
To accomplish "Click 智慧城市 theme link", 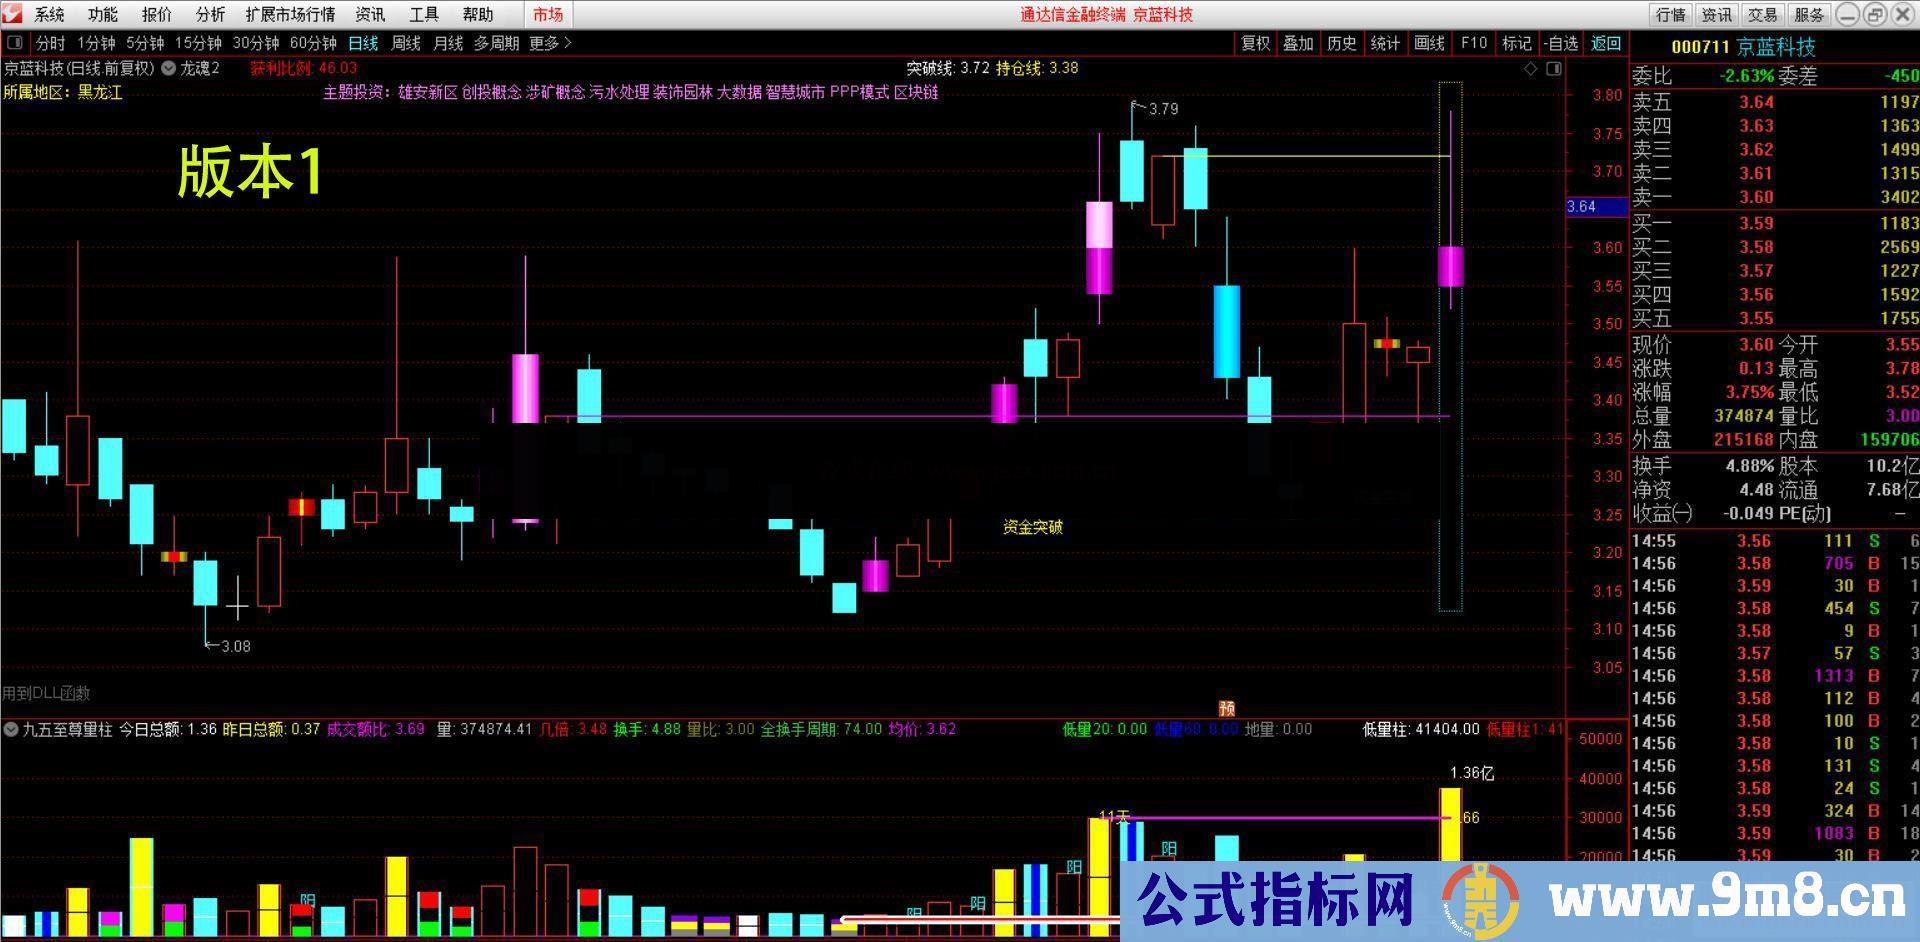I will click(795, 92).
